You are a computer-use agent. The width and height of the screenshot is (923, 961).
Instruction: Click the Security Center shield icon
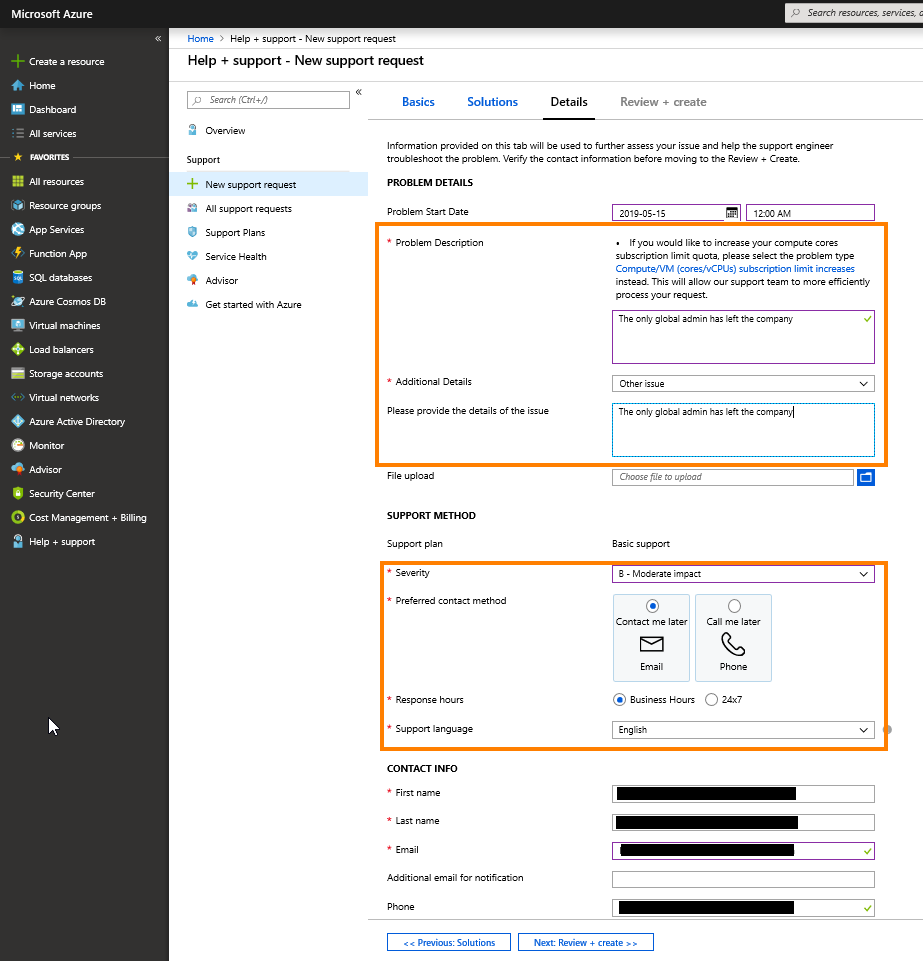[18, 493]
